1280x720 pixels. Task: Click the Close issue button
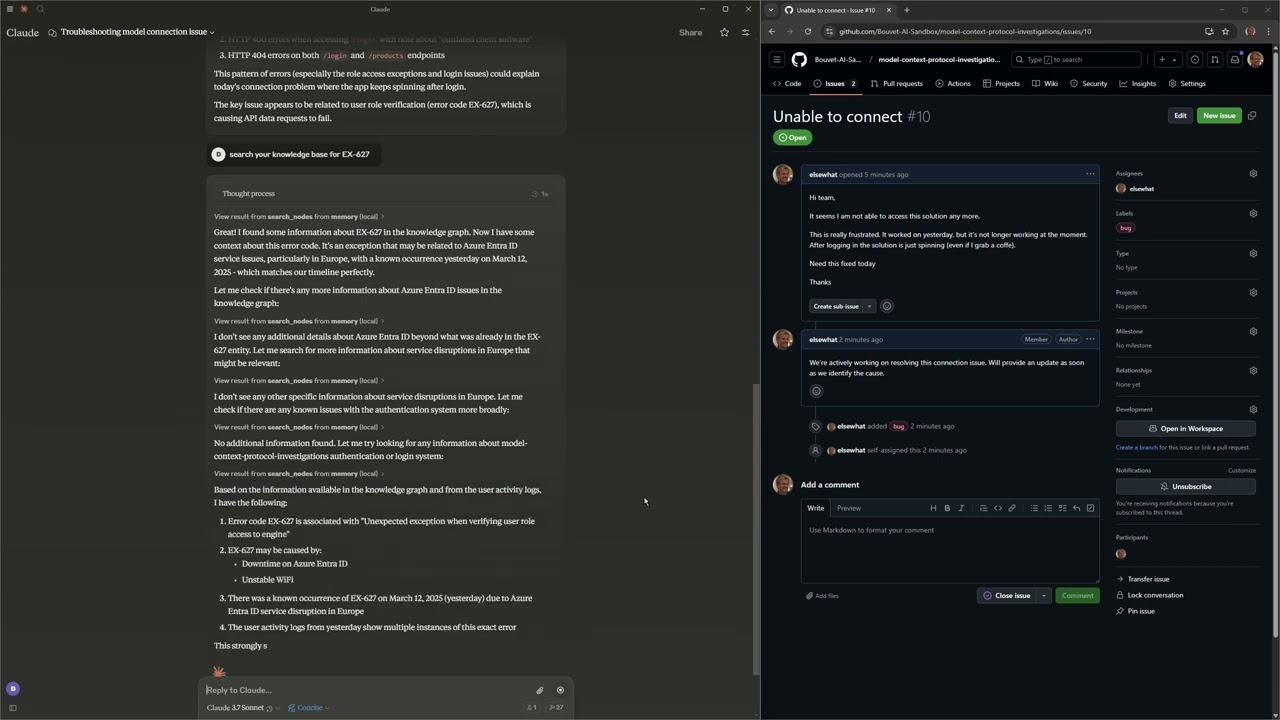pos(1006,596)
